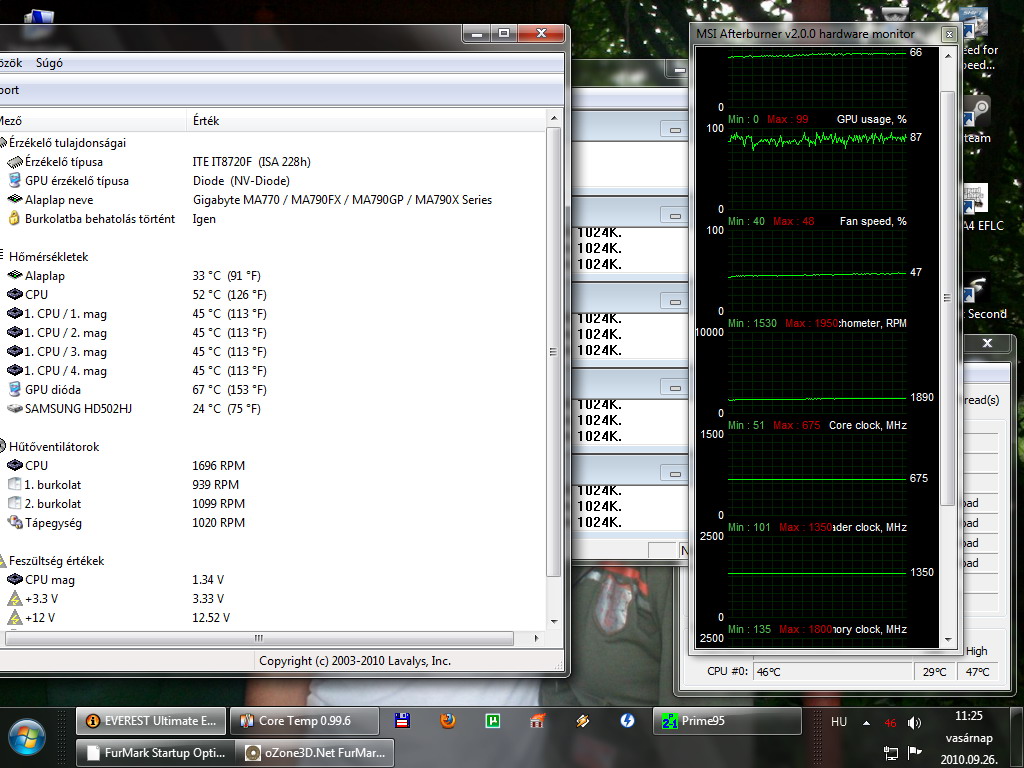
Task: Launch Firefox from the taskbar
Action: click(447, 720)
